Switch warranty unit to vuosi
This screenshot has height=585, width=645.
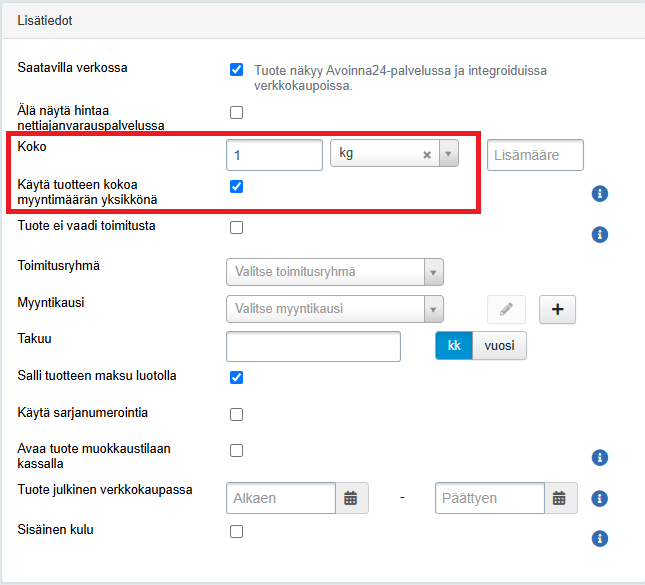coord(498,346)
